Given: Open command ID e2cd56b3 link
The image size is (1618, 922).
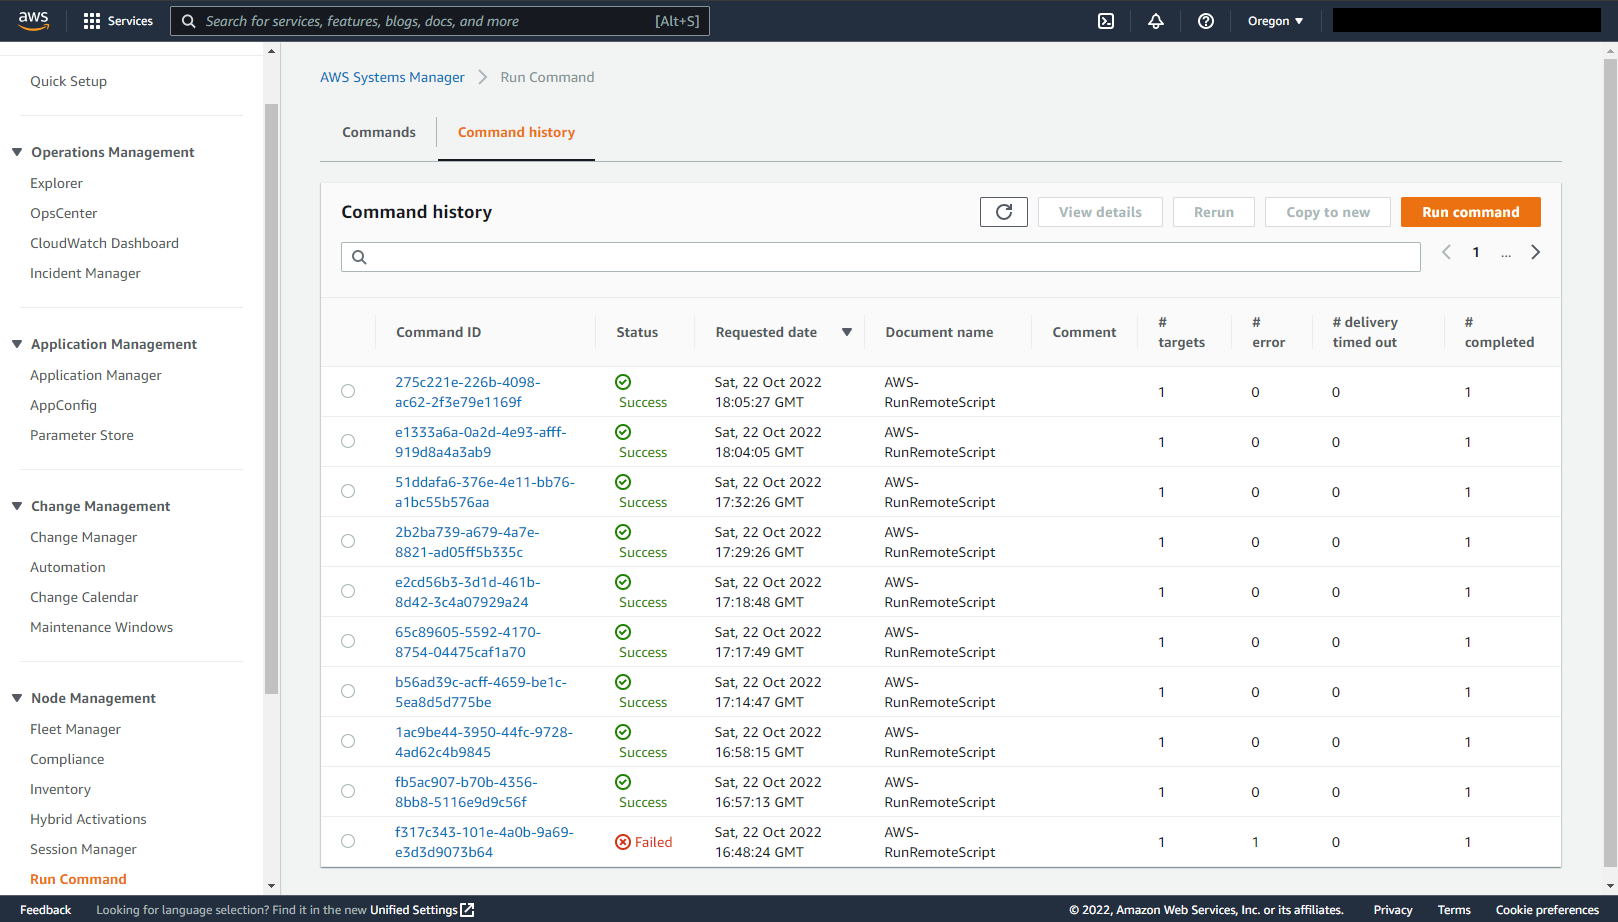Looking at the screenshot, I should pyautogui.click(x=467, y=592).
